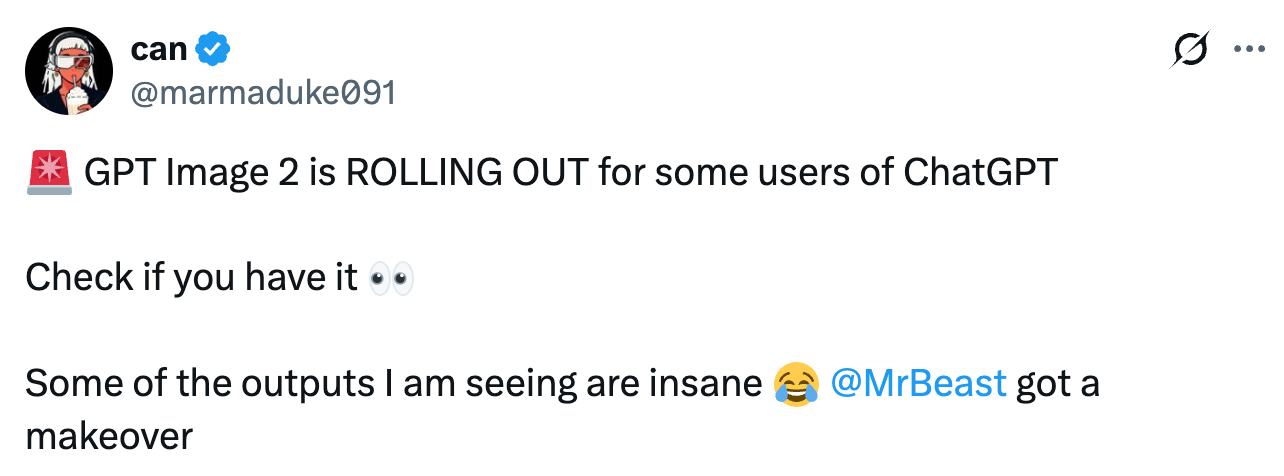Open the three-dot More options menu
This screenshot has width=1284, height=476.
tap(1249, 48)
